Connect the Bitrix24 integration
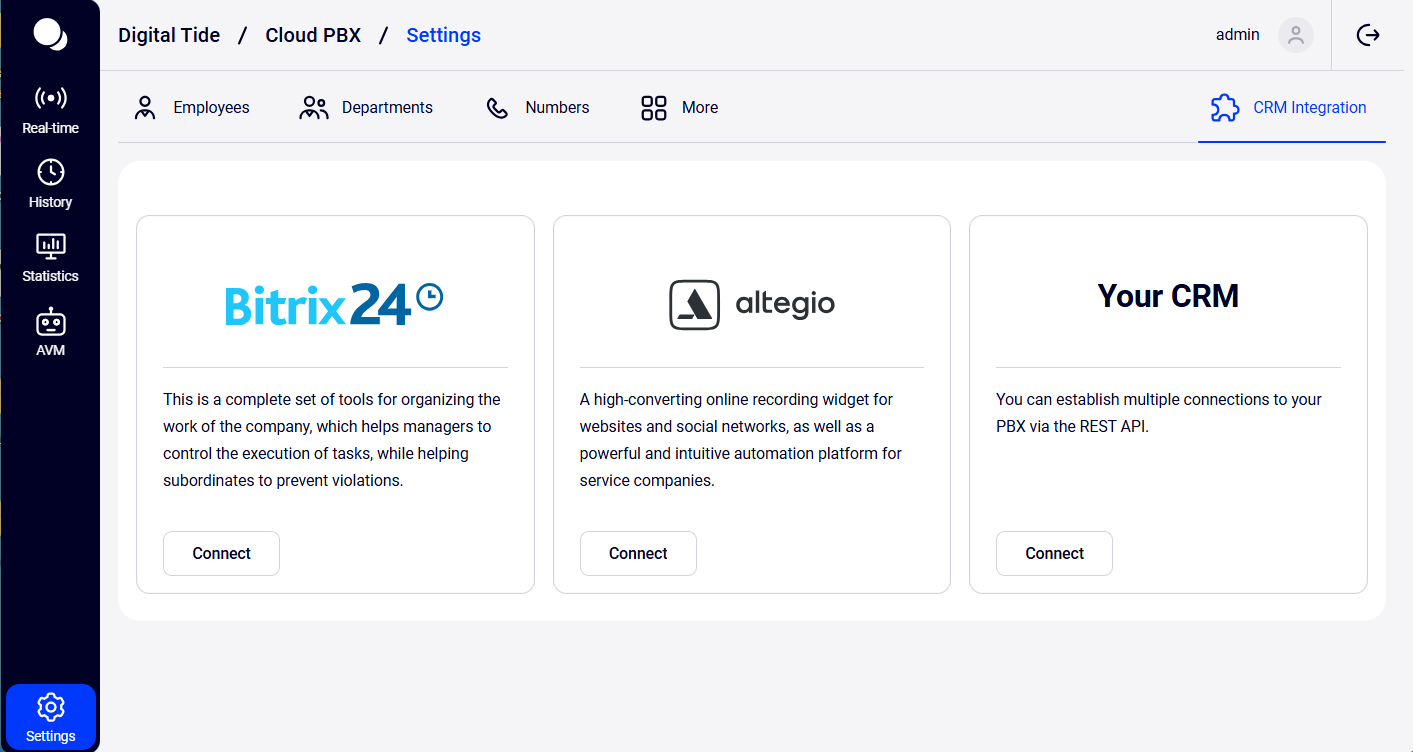Image resolution: width=1413 pixels, height=752 pixels. [221, 553]
